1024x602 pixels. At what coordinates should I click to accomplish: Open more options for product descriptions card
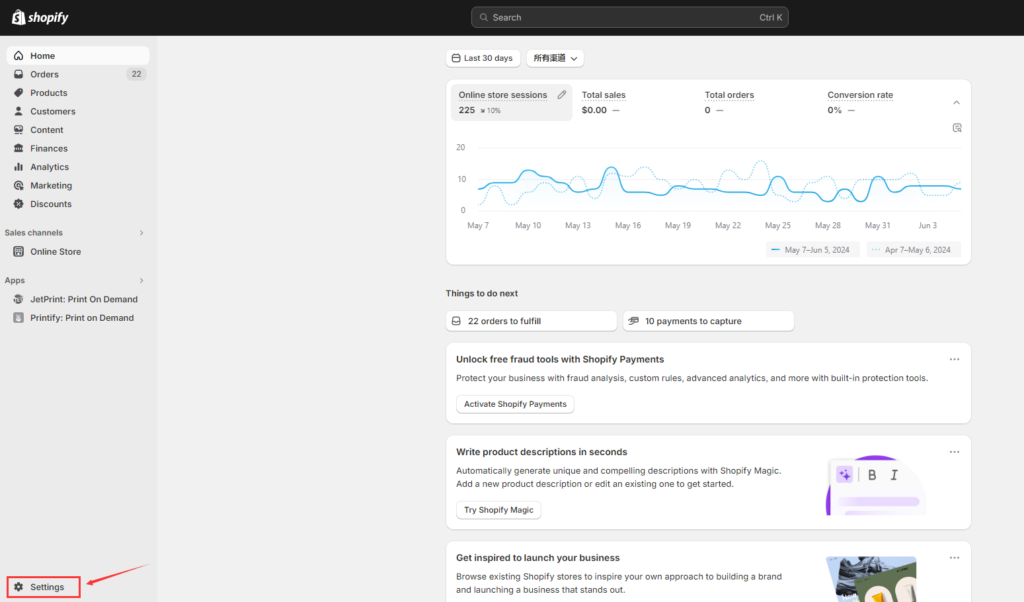click(954, 452)
